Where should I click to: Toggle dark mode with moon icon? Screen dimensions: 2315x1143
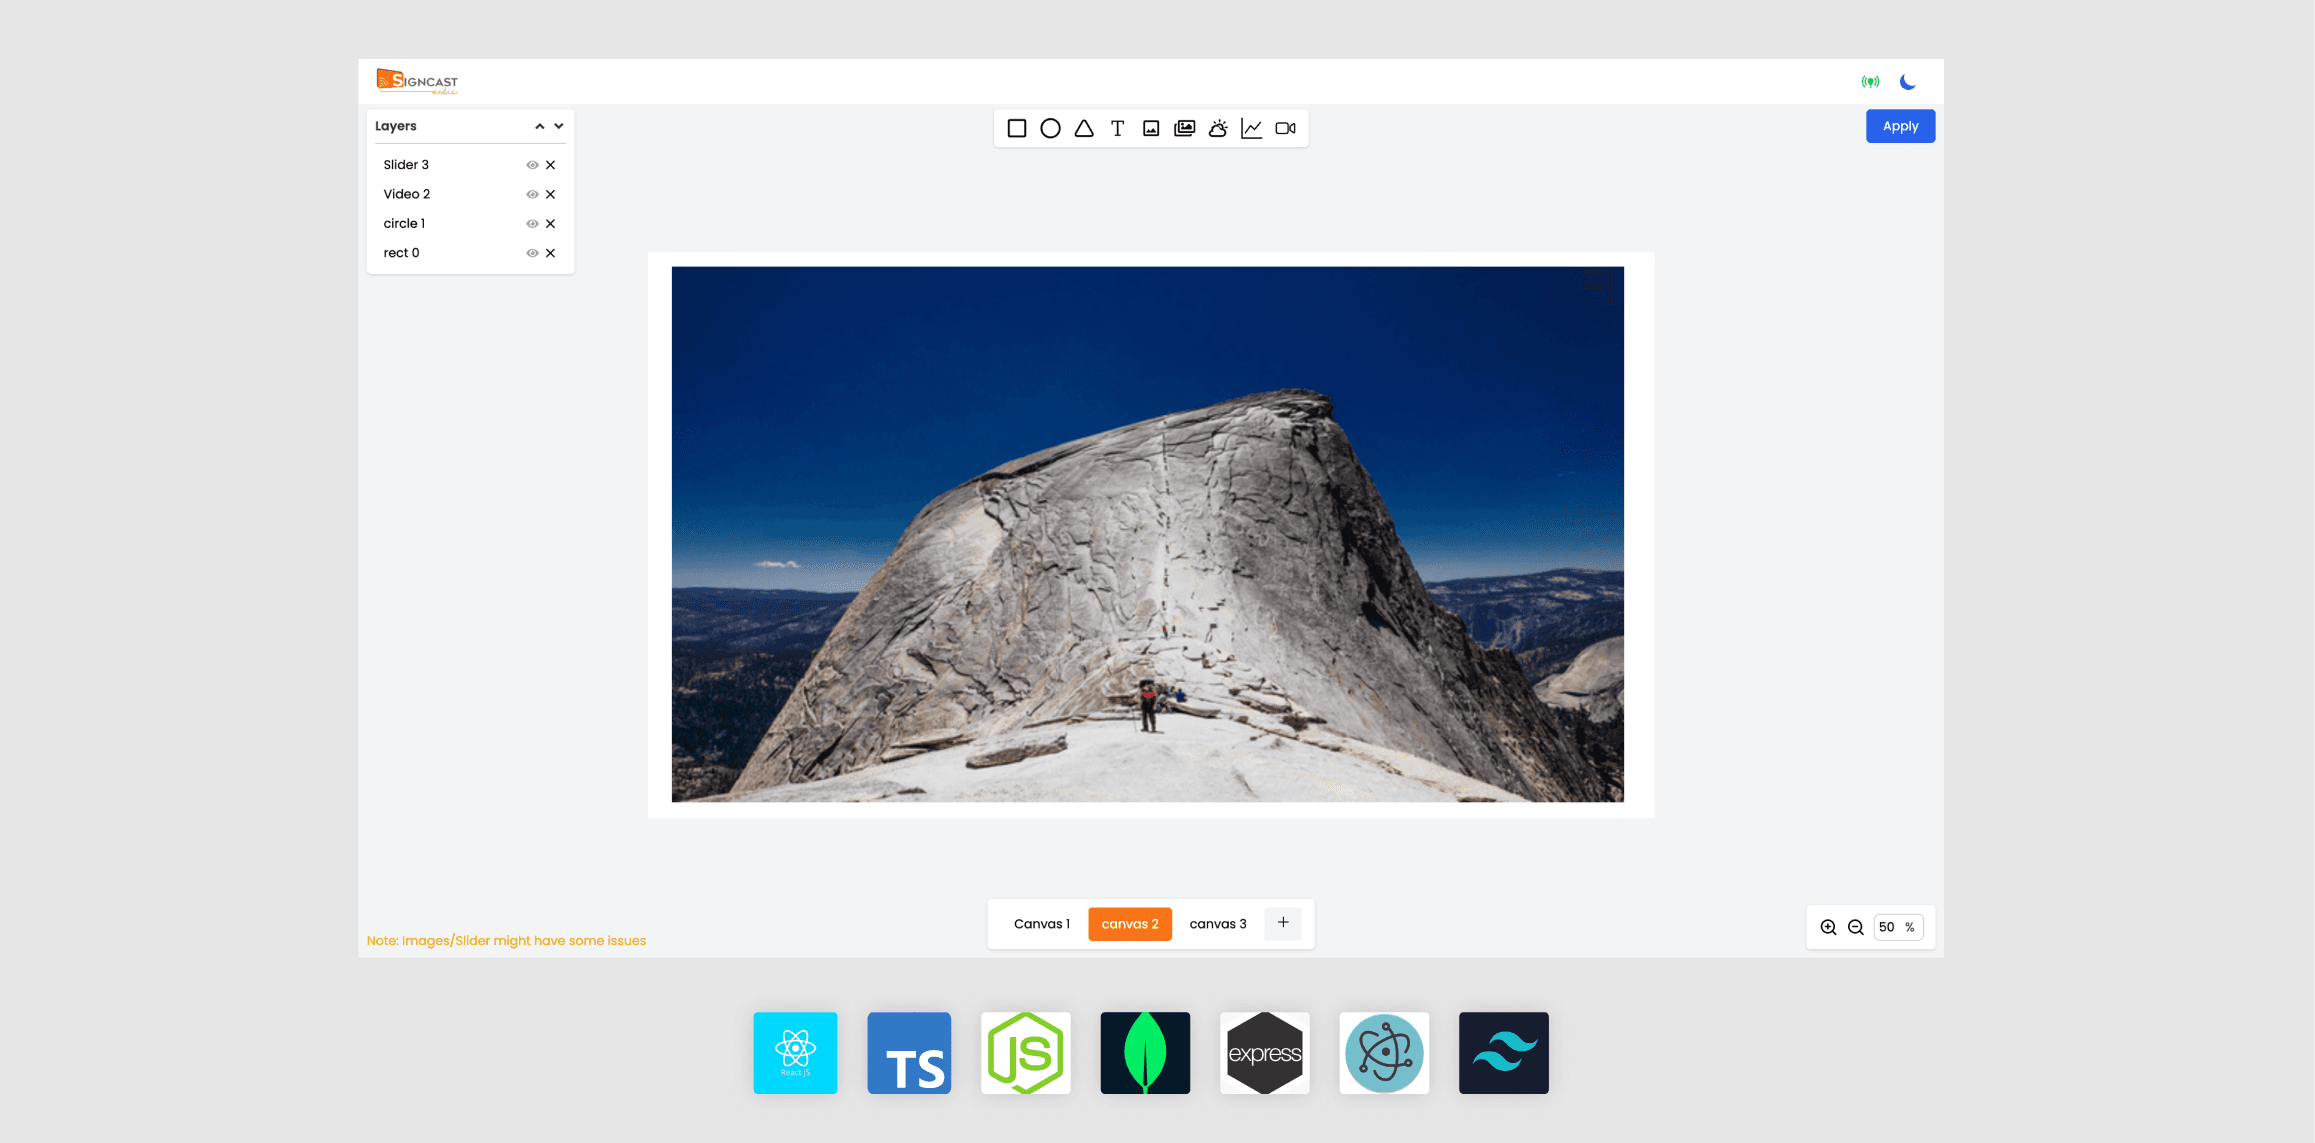[1908, 82]
